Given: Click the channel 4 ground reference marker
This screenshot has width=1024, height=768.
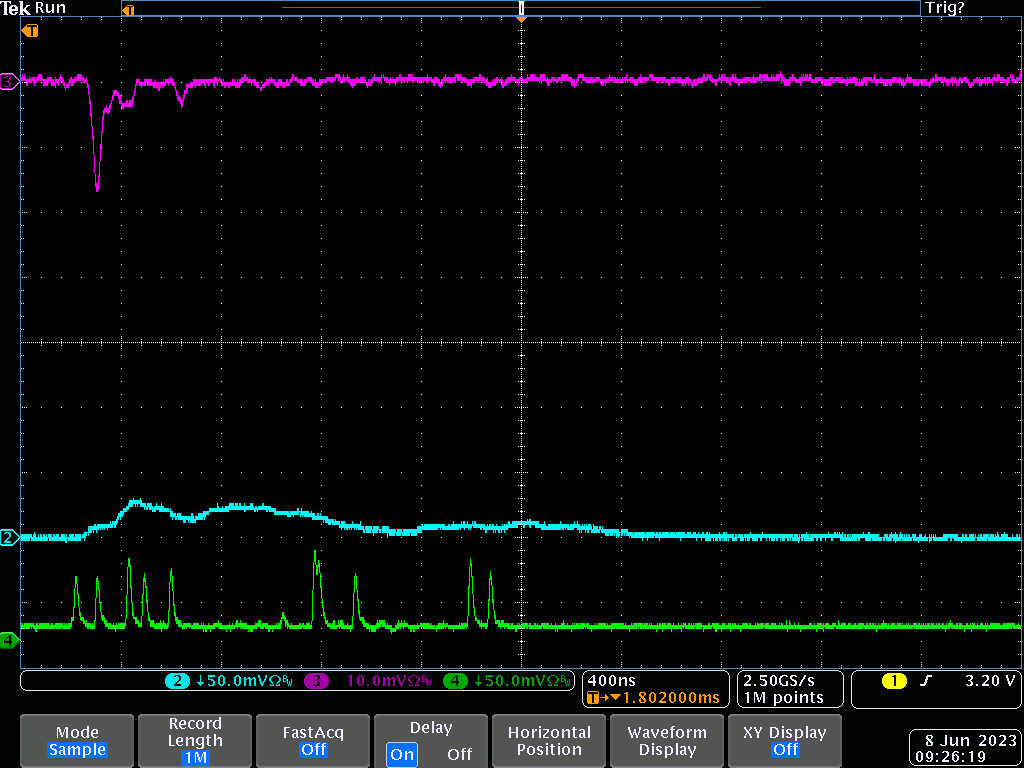Looking at the screenshot, I should pos(9,640).
